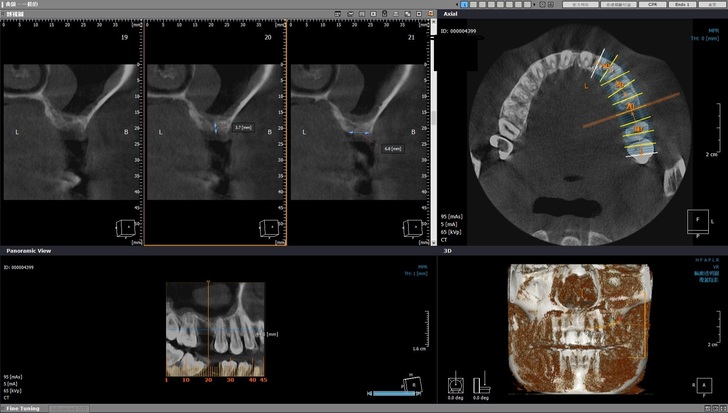This screenshot has width=728, height=413.
Task: Click the 3.7 mm measurement label
Action: point(244,127)
